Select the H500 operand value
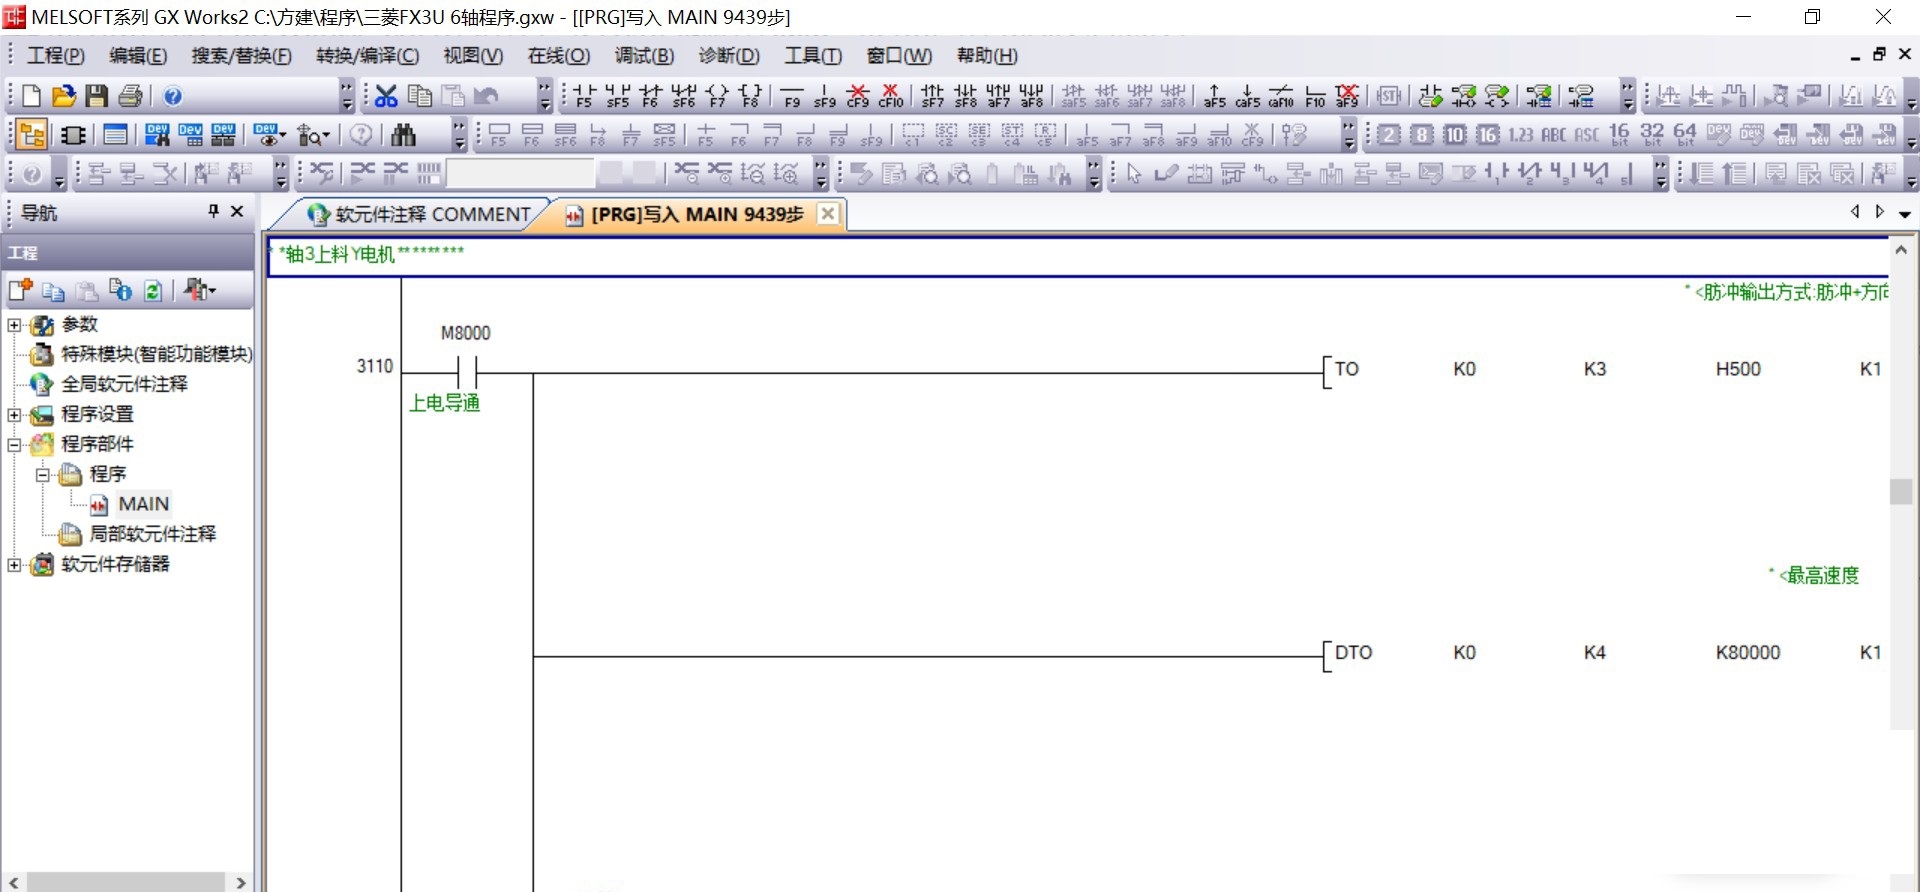 coord(1738,369)
